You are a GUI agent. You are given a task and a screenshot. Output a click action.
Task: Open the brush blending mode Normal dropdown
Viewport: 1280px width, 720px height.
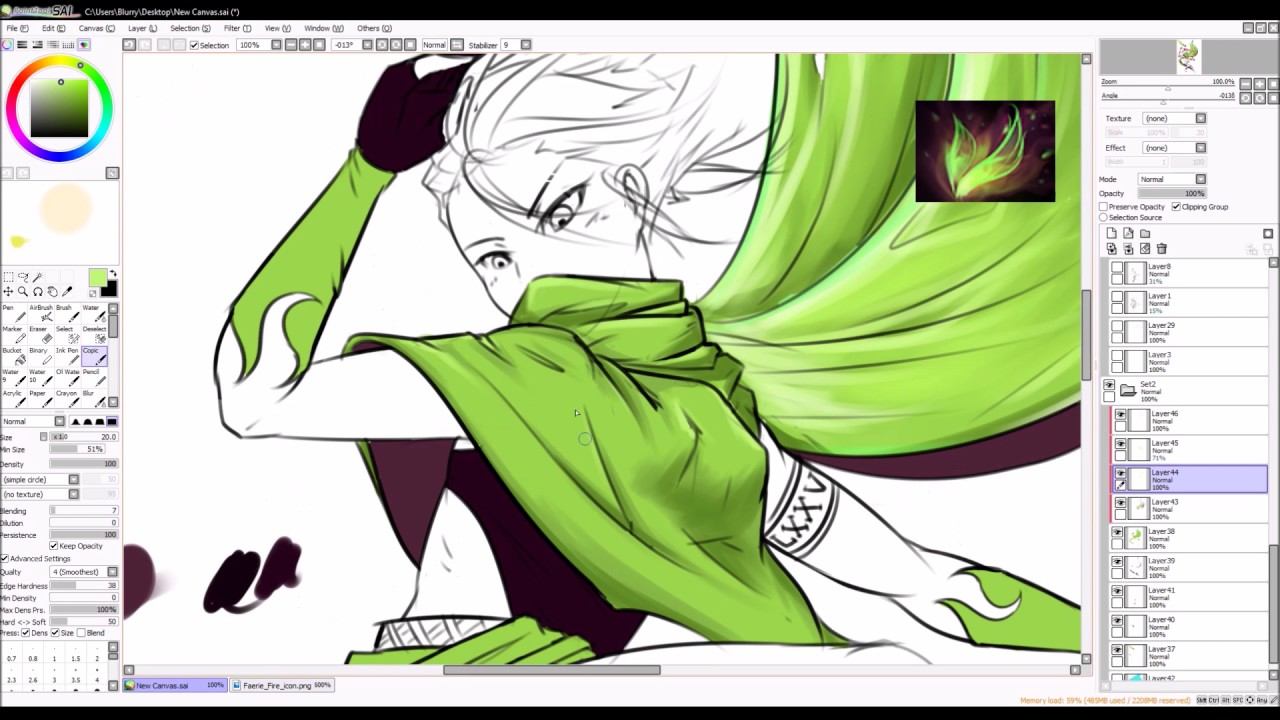coord(33,421)
